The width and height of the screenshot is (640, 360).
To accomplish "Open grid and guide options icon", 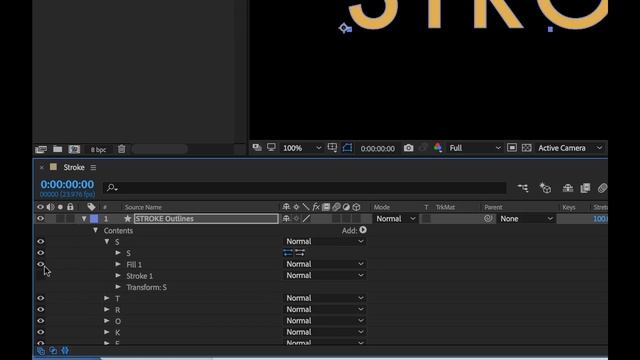I will coord(332,148).
